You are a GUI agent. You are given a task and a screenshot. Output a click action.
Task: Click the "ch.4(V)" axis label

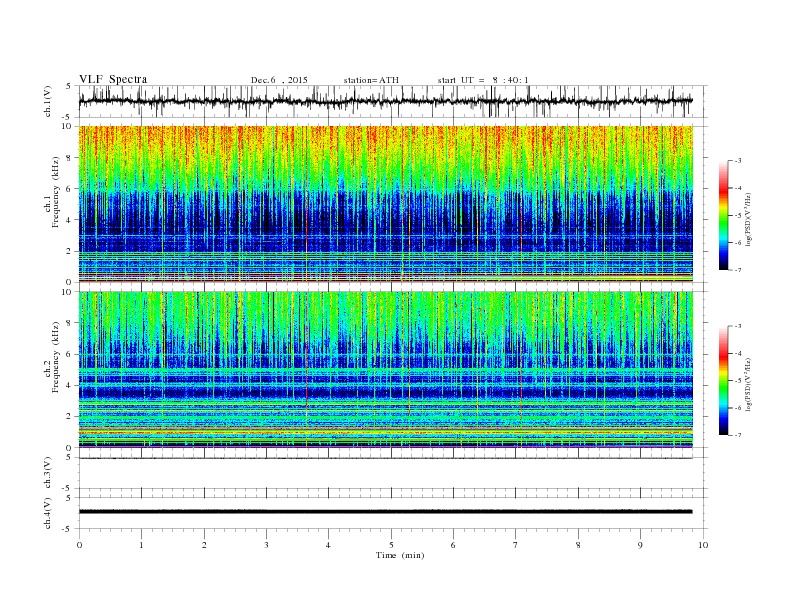point(48,513)
